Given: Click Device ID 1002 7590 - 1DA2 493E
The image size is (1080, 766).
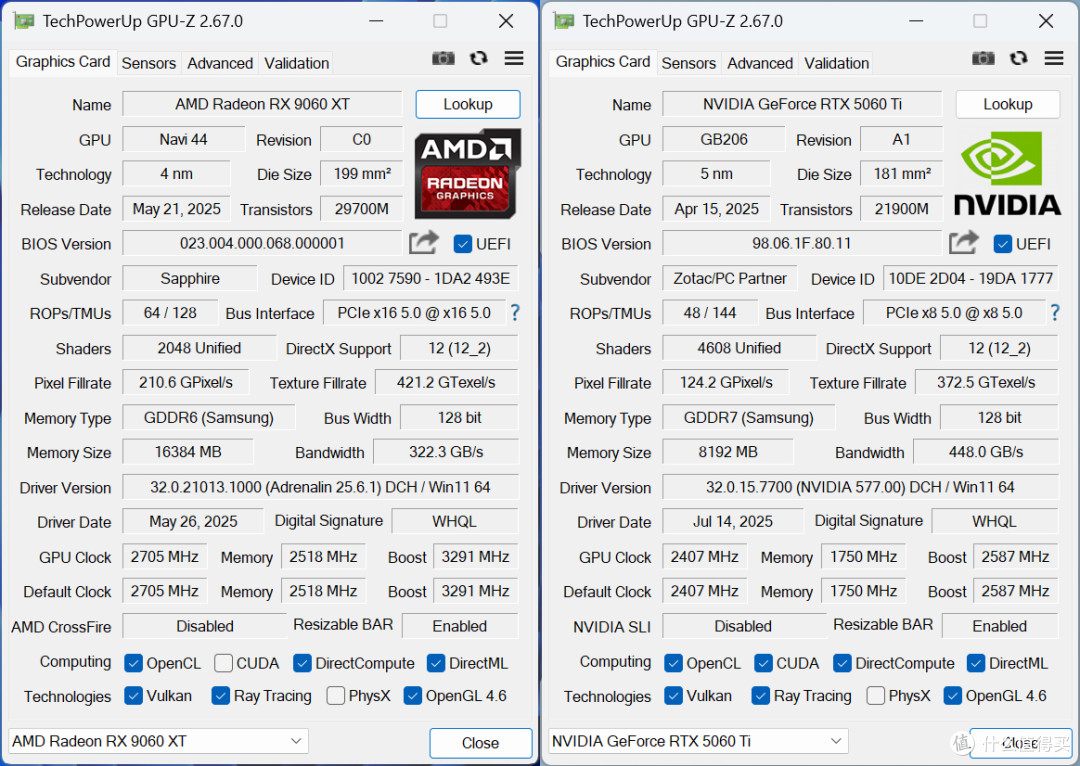Looking at the screenshot, I should click(x=430, y=278).
